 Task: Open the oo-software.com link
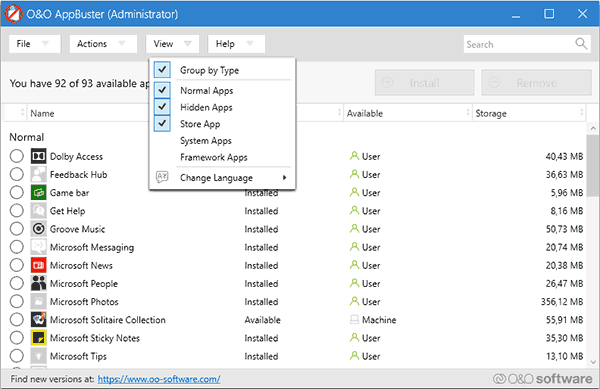(159, 379)
